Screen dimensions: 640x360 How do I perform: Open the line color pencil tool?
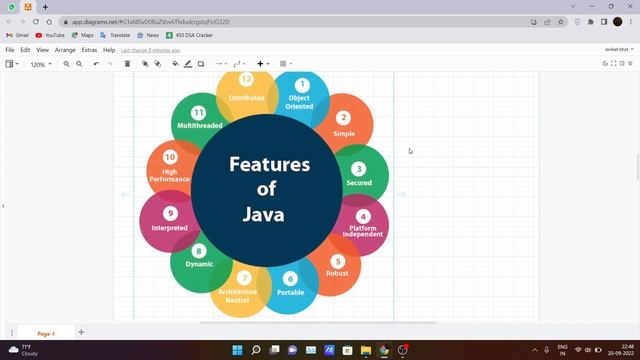188,64
